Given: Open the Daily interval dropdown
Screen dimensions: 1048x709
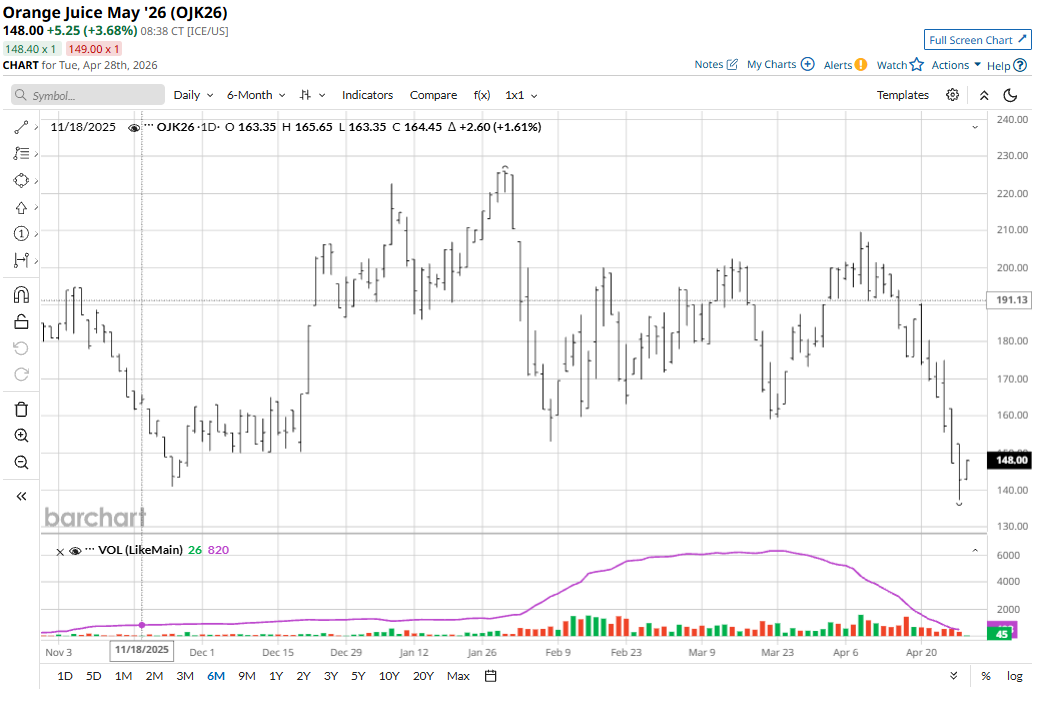Looking at the screenshot, I should point(193,95).
